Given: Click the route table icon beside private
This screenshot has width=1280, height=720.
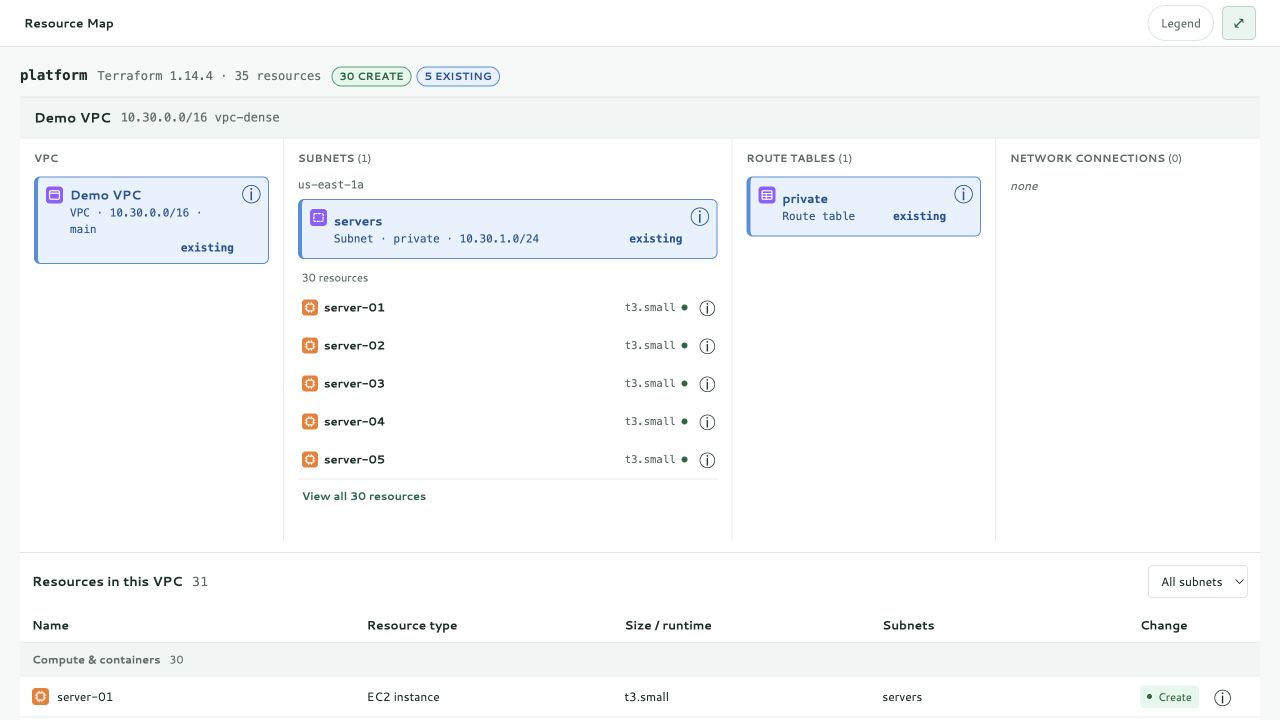Looking at the screenshot, I should click(767, 195).
